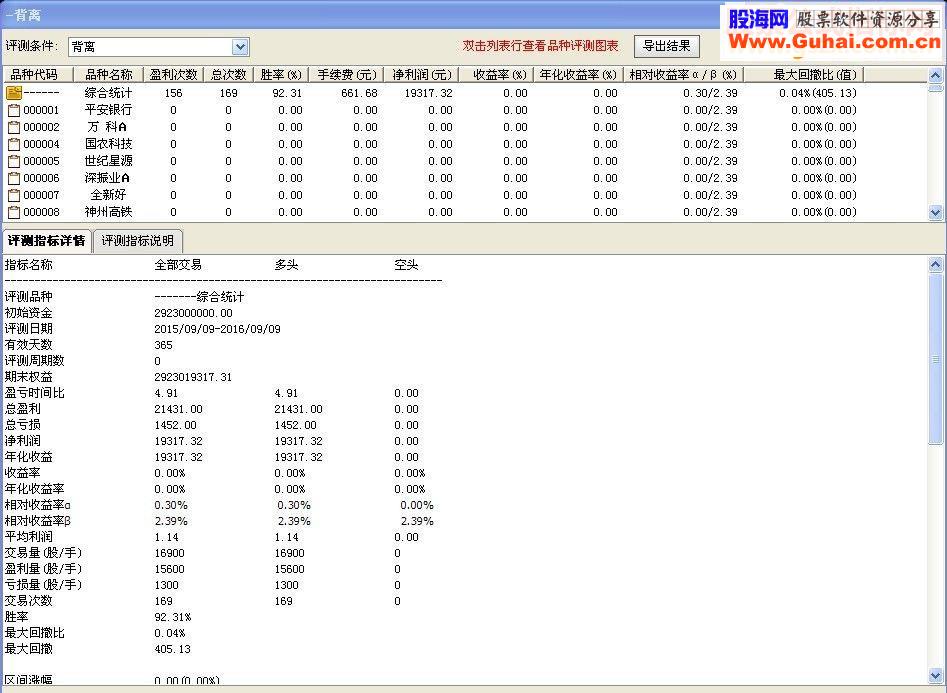Switch to the 评测指标说明 tab
The image size is (947, 693).
point(138,240)
